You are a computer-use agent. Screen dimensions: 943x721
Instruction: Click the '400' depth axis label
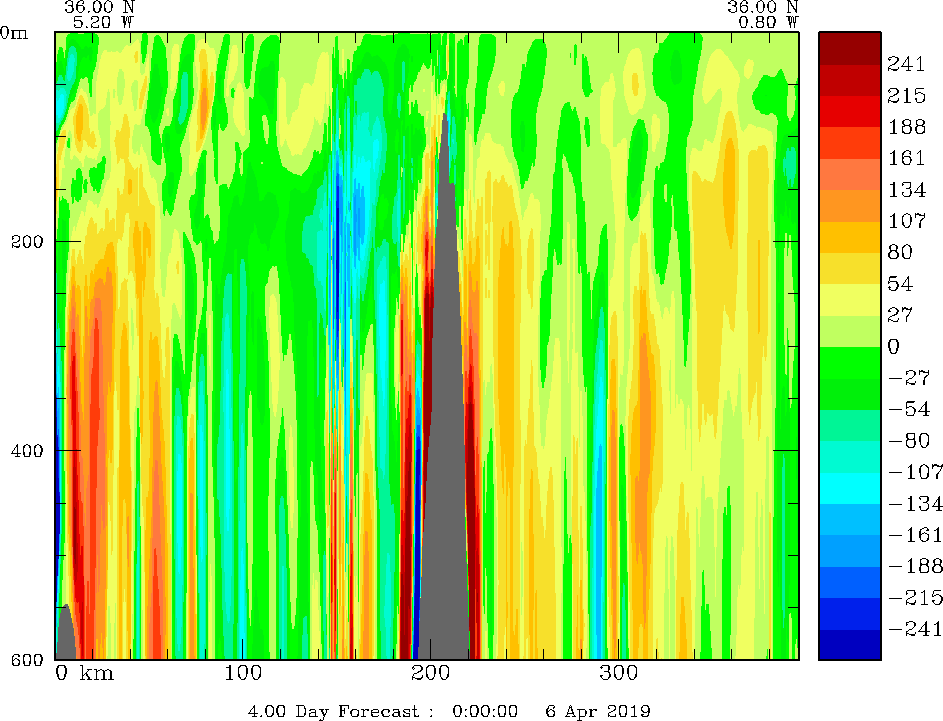[x=27, y=450]
